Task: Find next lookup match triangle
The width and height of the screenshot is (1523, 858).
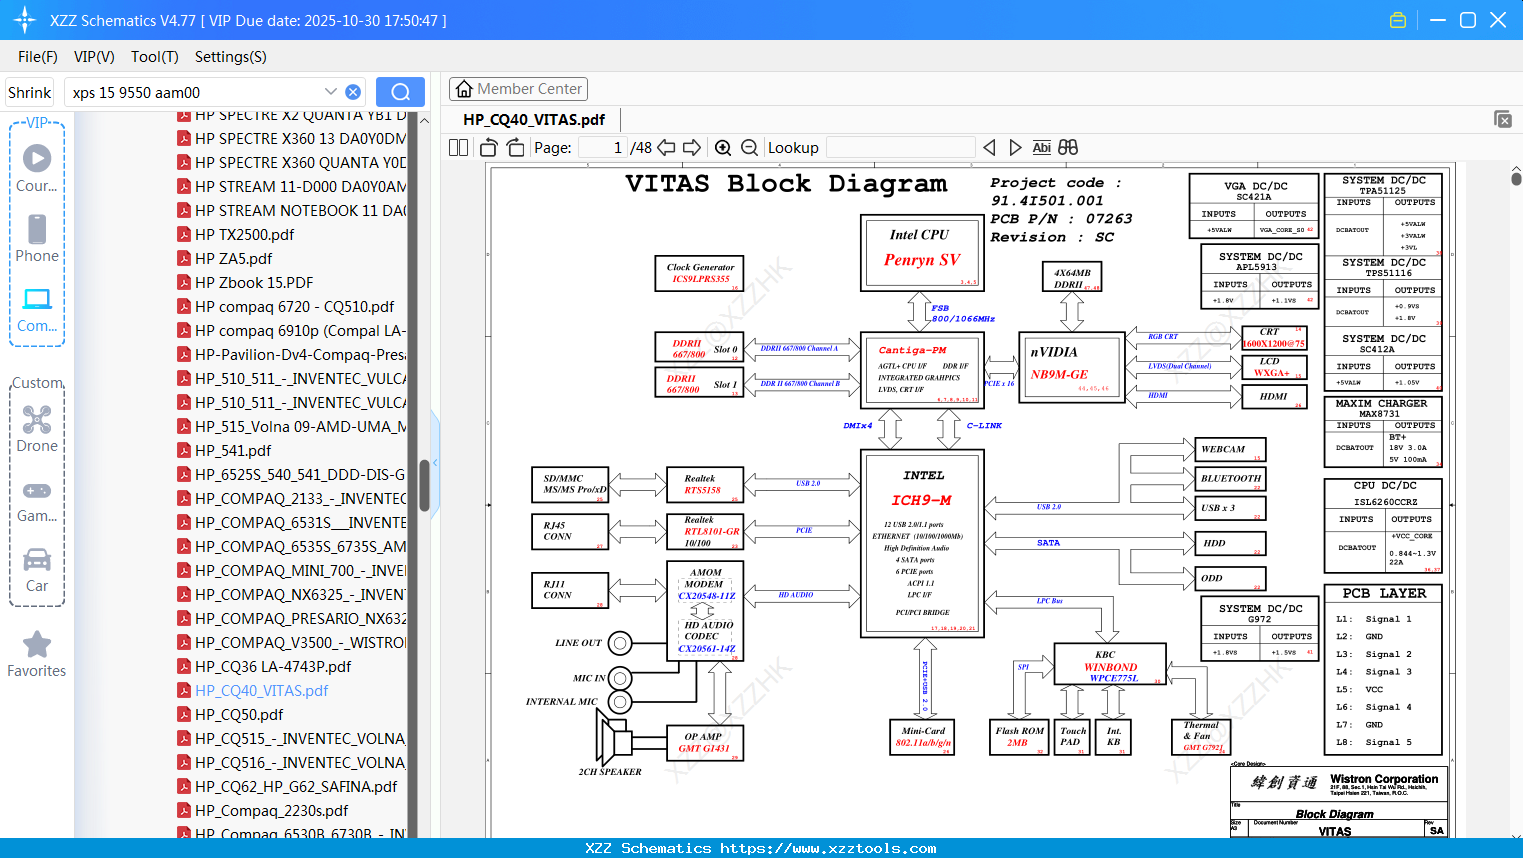Action: (x=1015, y=147)
